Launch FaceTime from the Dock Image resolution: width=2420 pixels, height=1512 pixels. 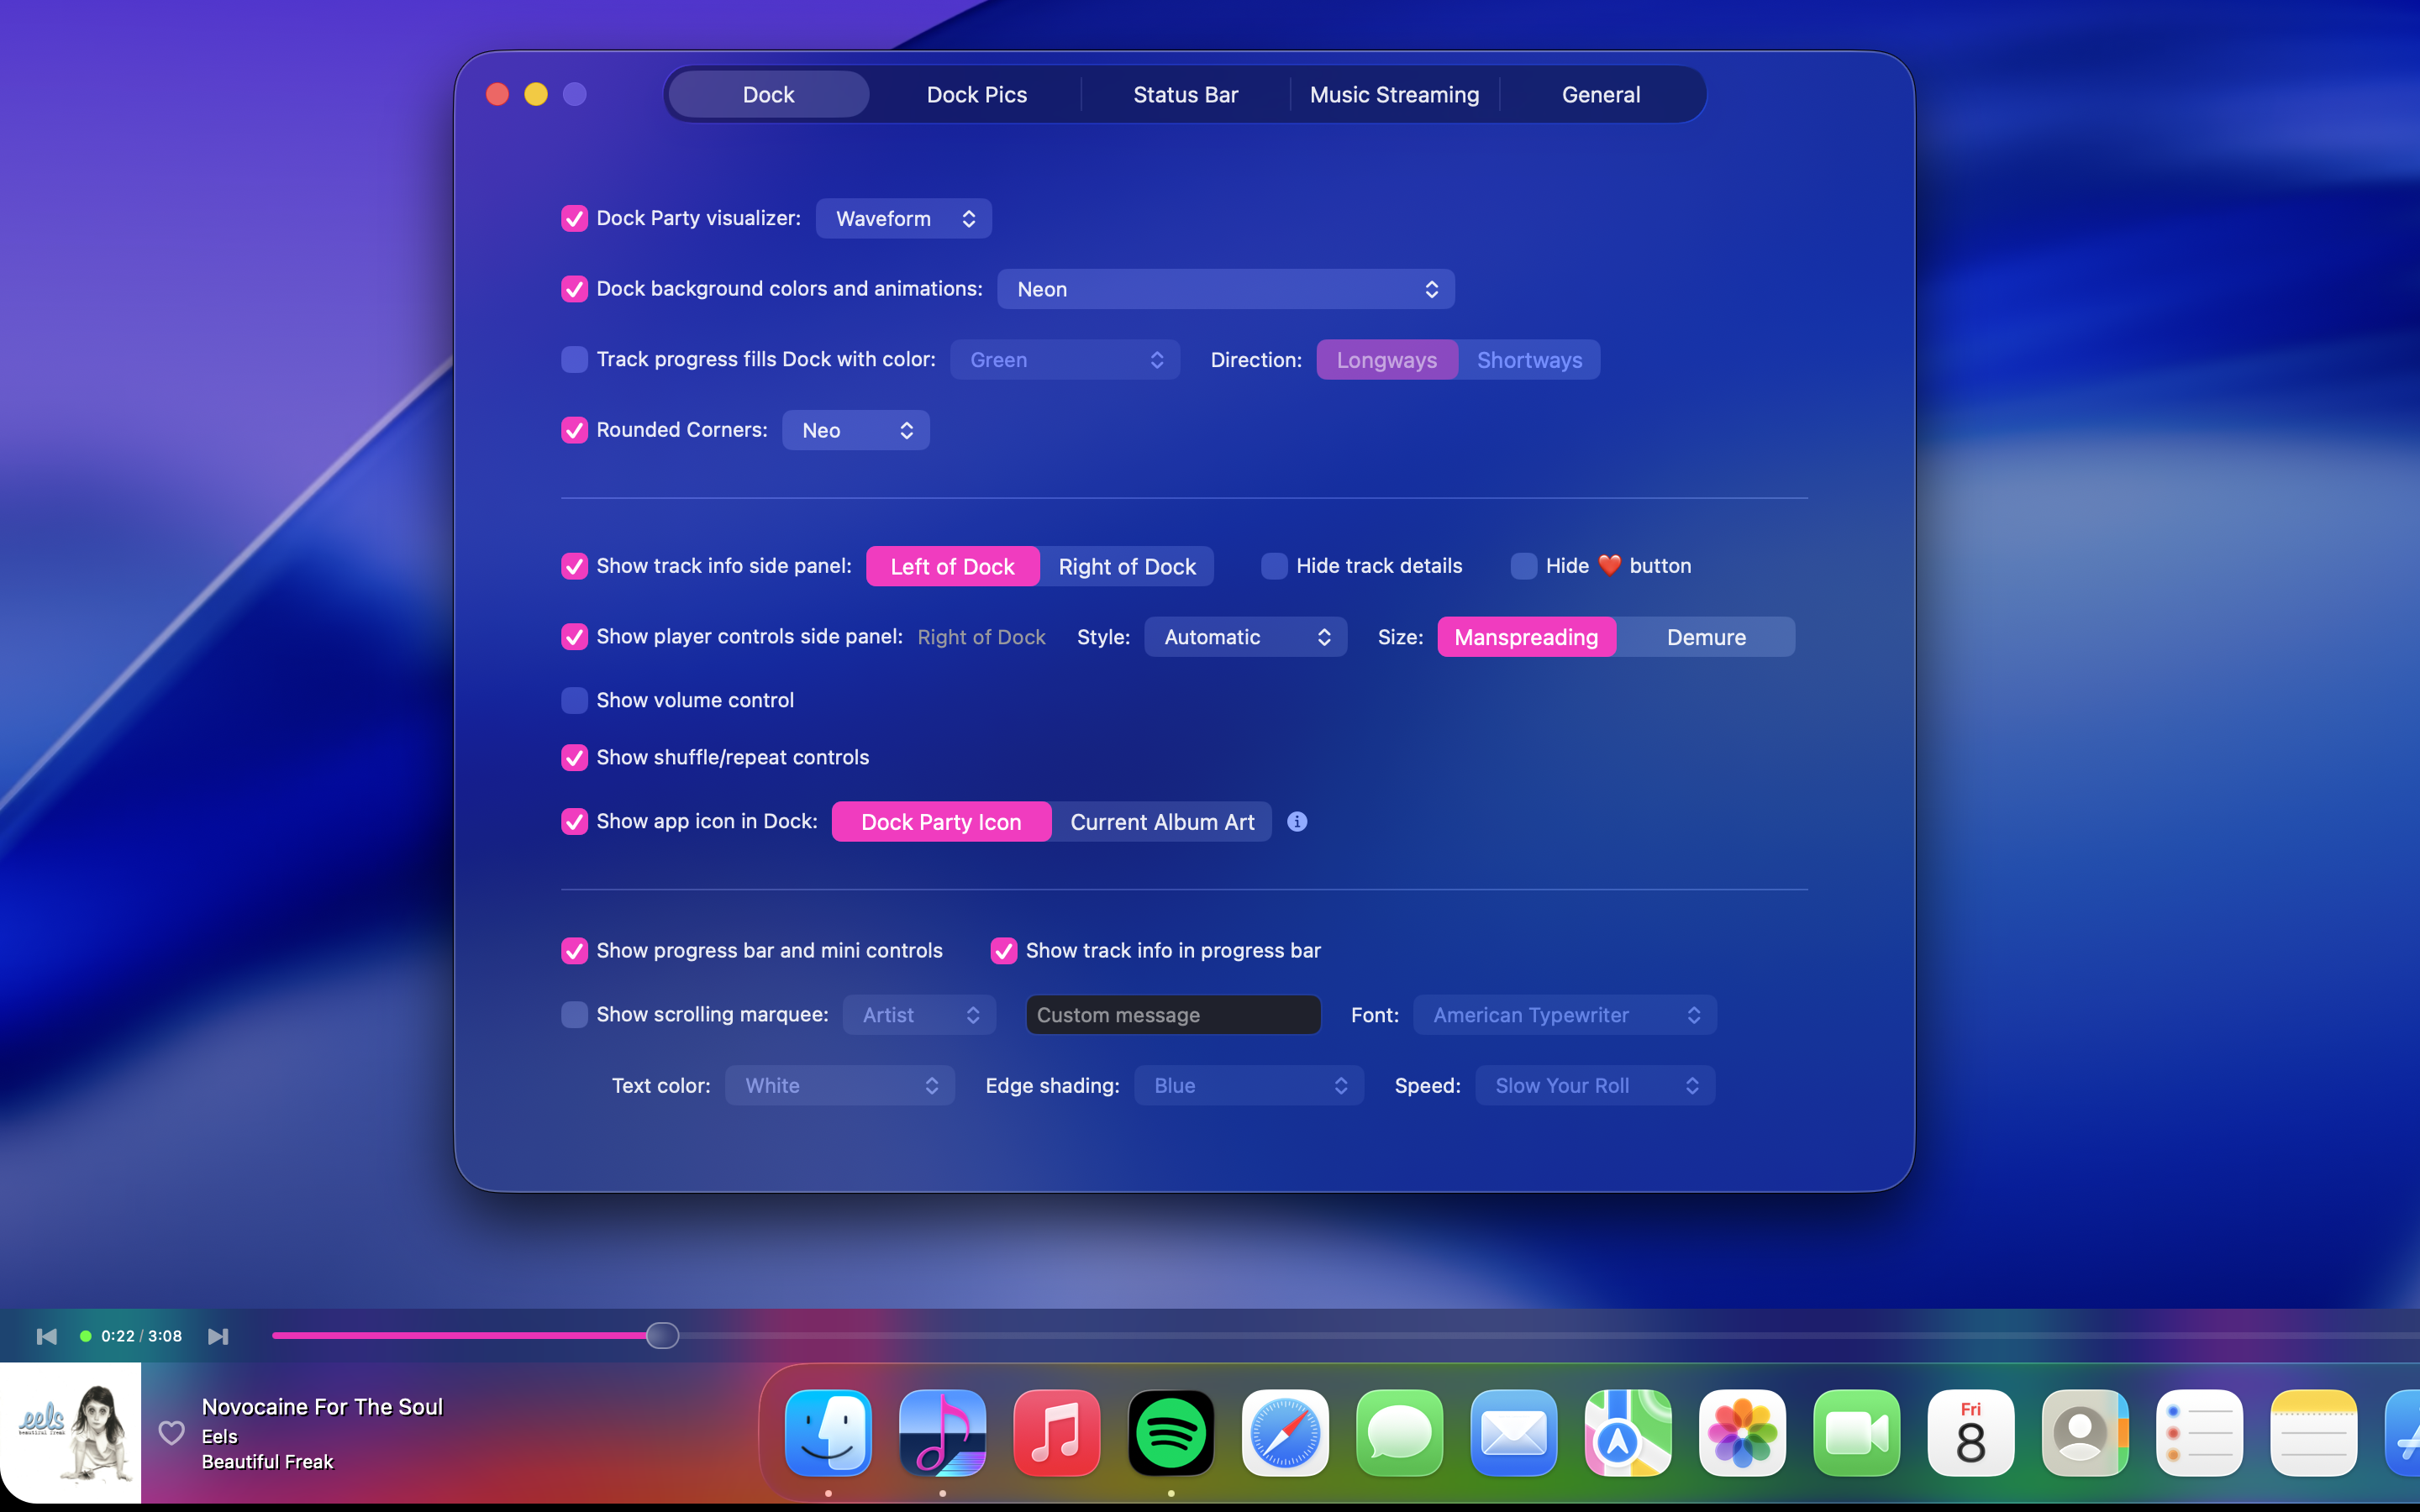[x=1856, y=1433]
